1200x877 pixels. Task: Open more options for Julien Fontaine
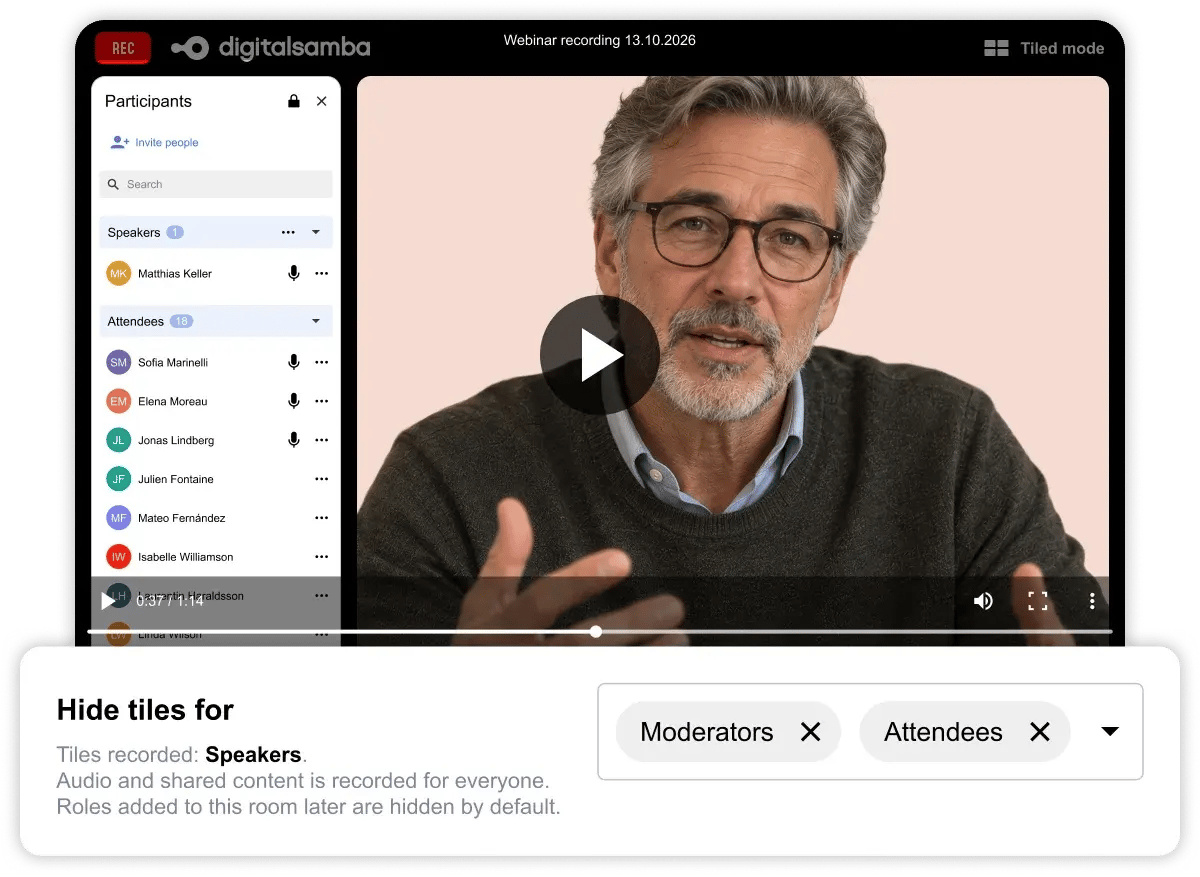tap(321, 479)
